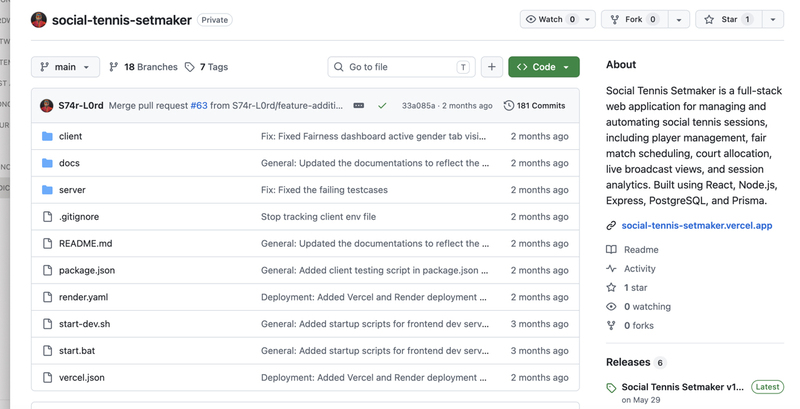The width and height of the screenshot is (800, 409).
Task: Click the history clock icon beside 181 Commits
Action: (x=508, y=106)
